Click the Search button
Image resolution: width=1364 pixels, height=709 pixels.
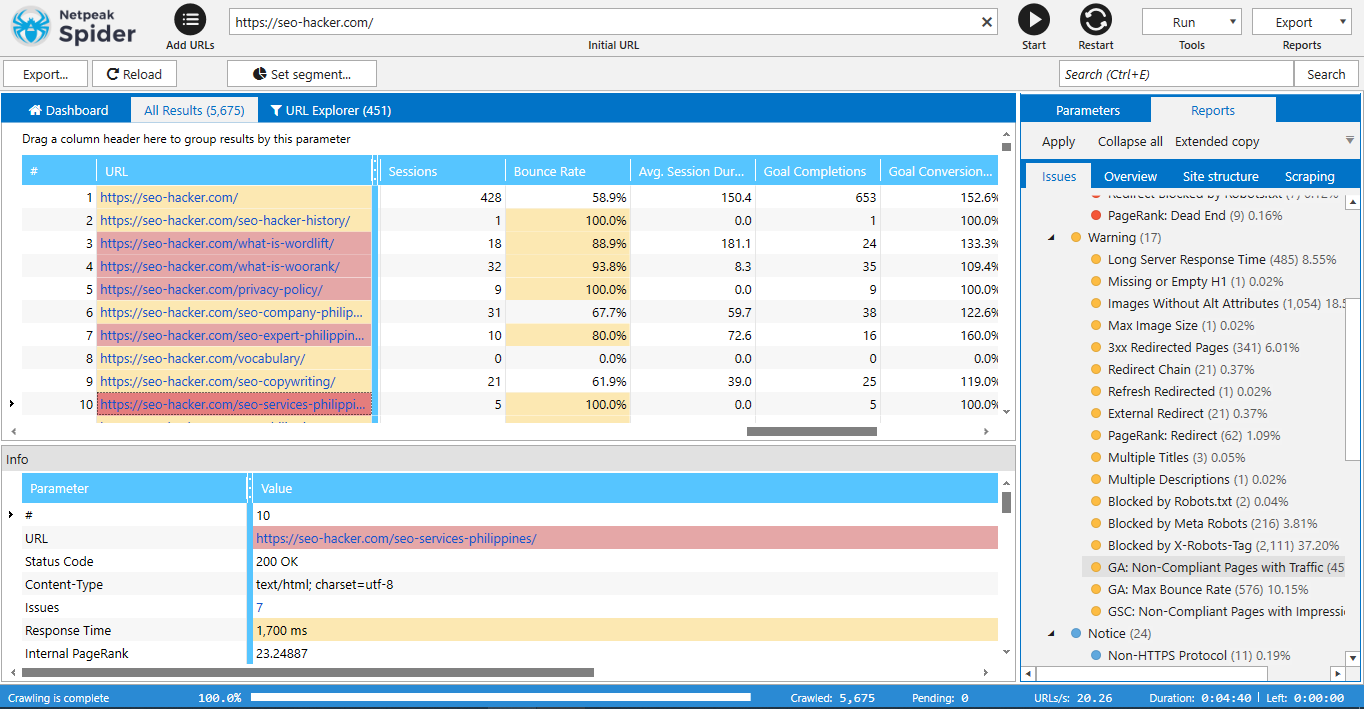(1326, 74)
